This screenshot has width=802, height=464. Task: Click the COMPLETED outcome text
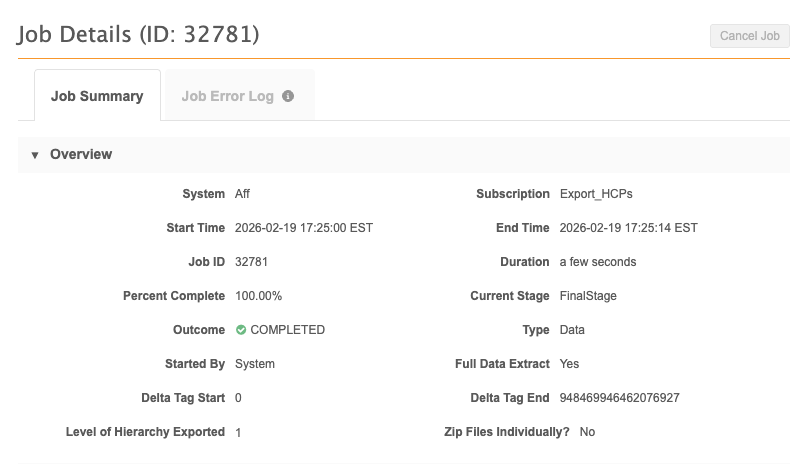click(x=287, y=330)
